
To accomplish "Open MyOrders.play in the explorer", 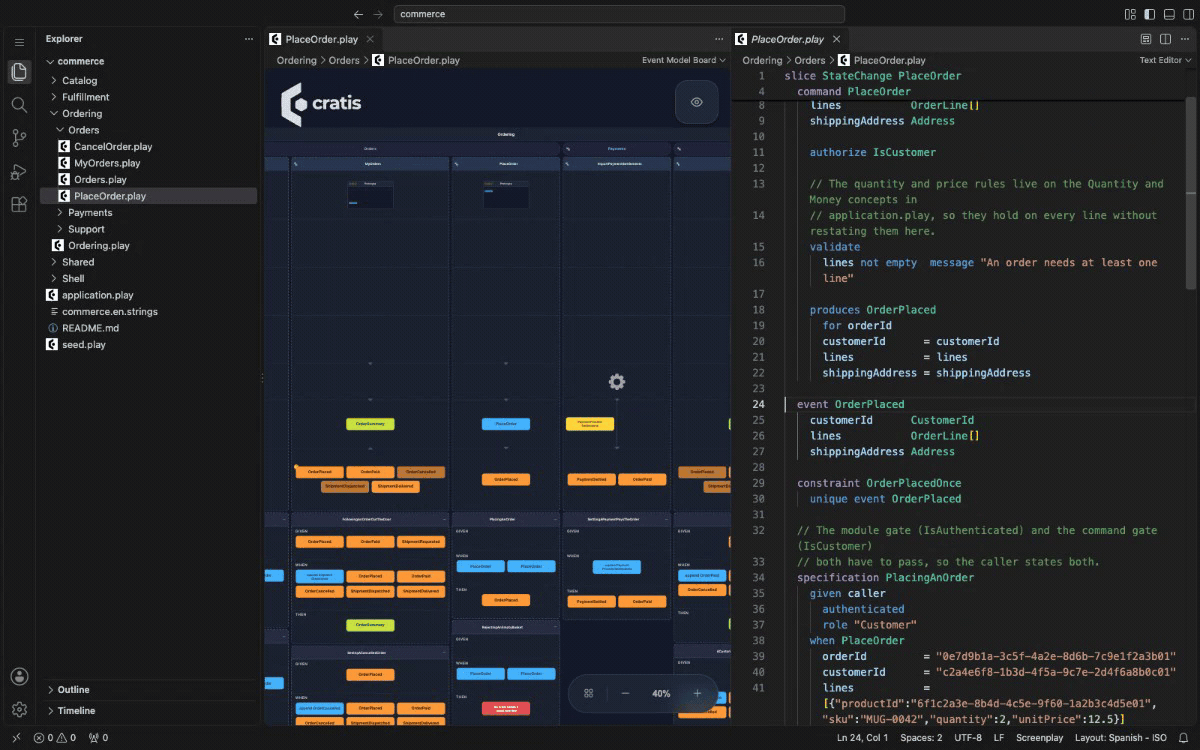I will pyautogui.click(x=148, y=163).
